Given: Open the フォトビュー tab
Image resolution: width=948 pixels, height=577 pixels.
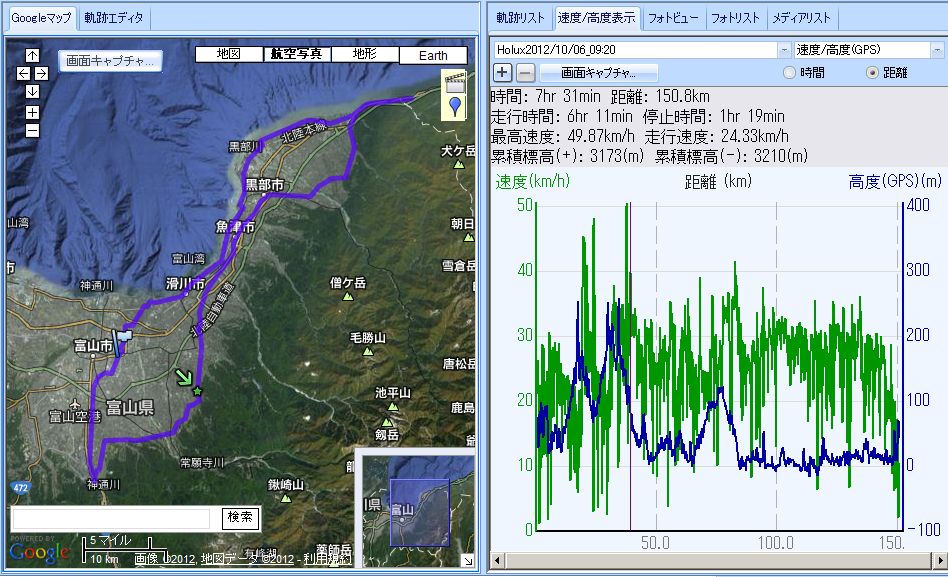Looking at the screenshot, I should (673, 18).
